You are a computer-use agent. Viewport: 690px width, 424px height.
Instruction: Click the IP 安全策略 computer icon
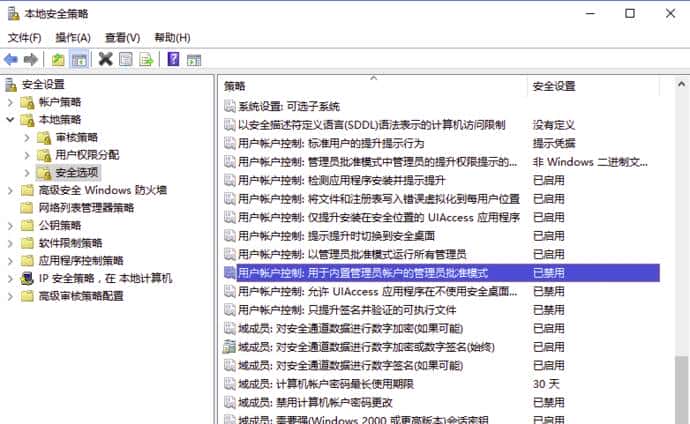click(x=27, y=278)
